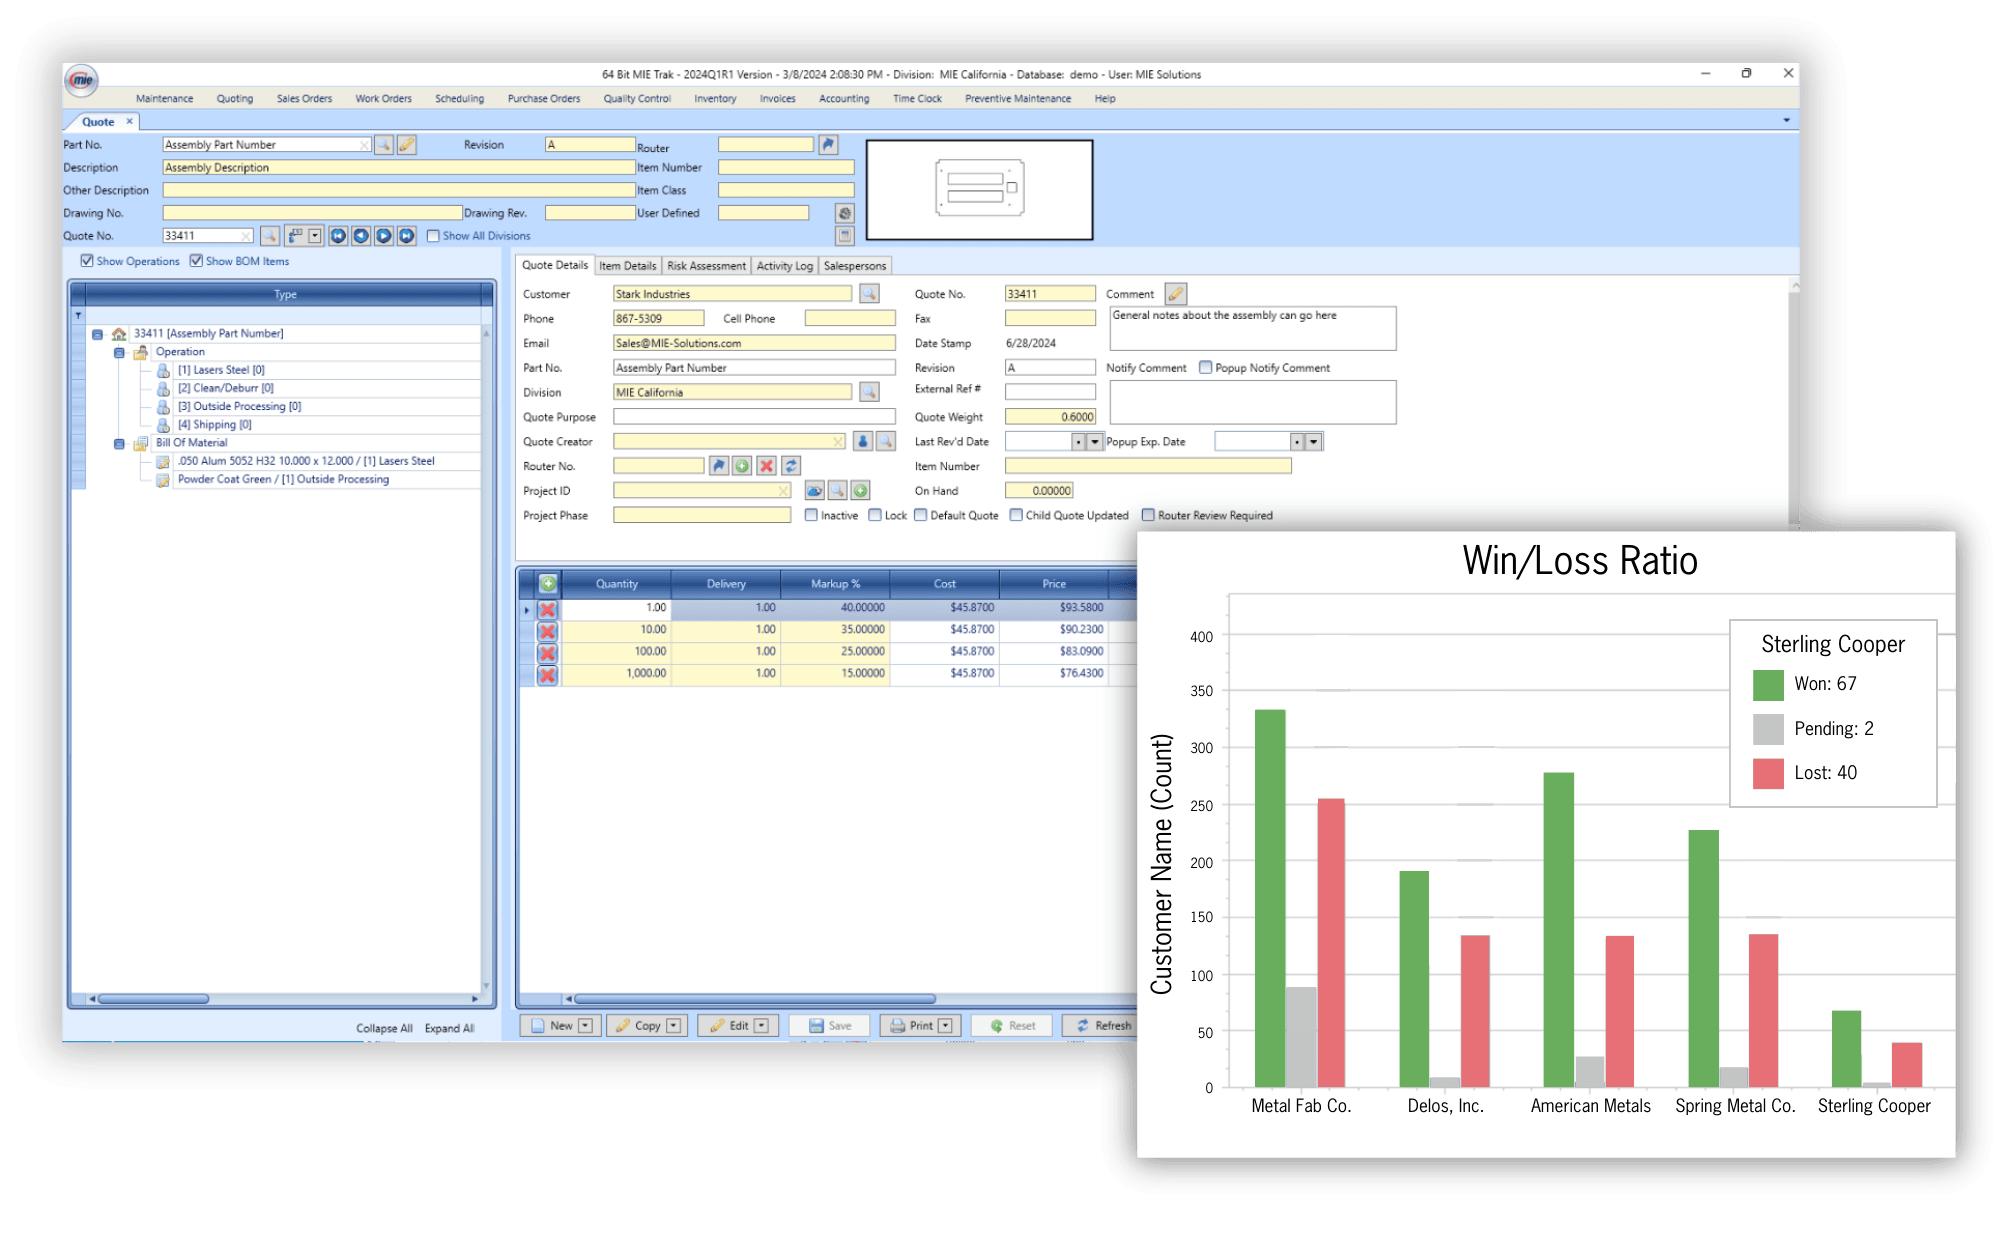Image resolution: width=2000 pixels, height=1233 pixels.
Task: Click the blue Router flag icon
Action: pos(827,145)
